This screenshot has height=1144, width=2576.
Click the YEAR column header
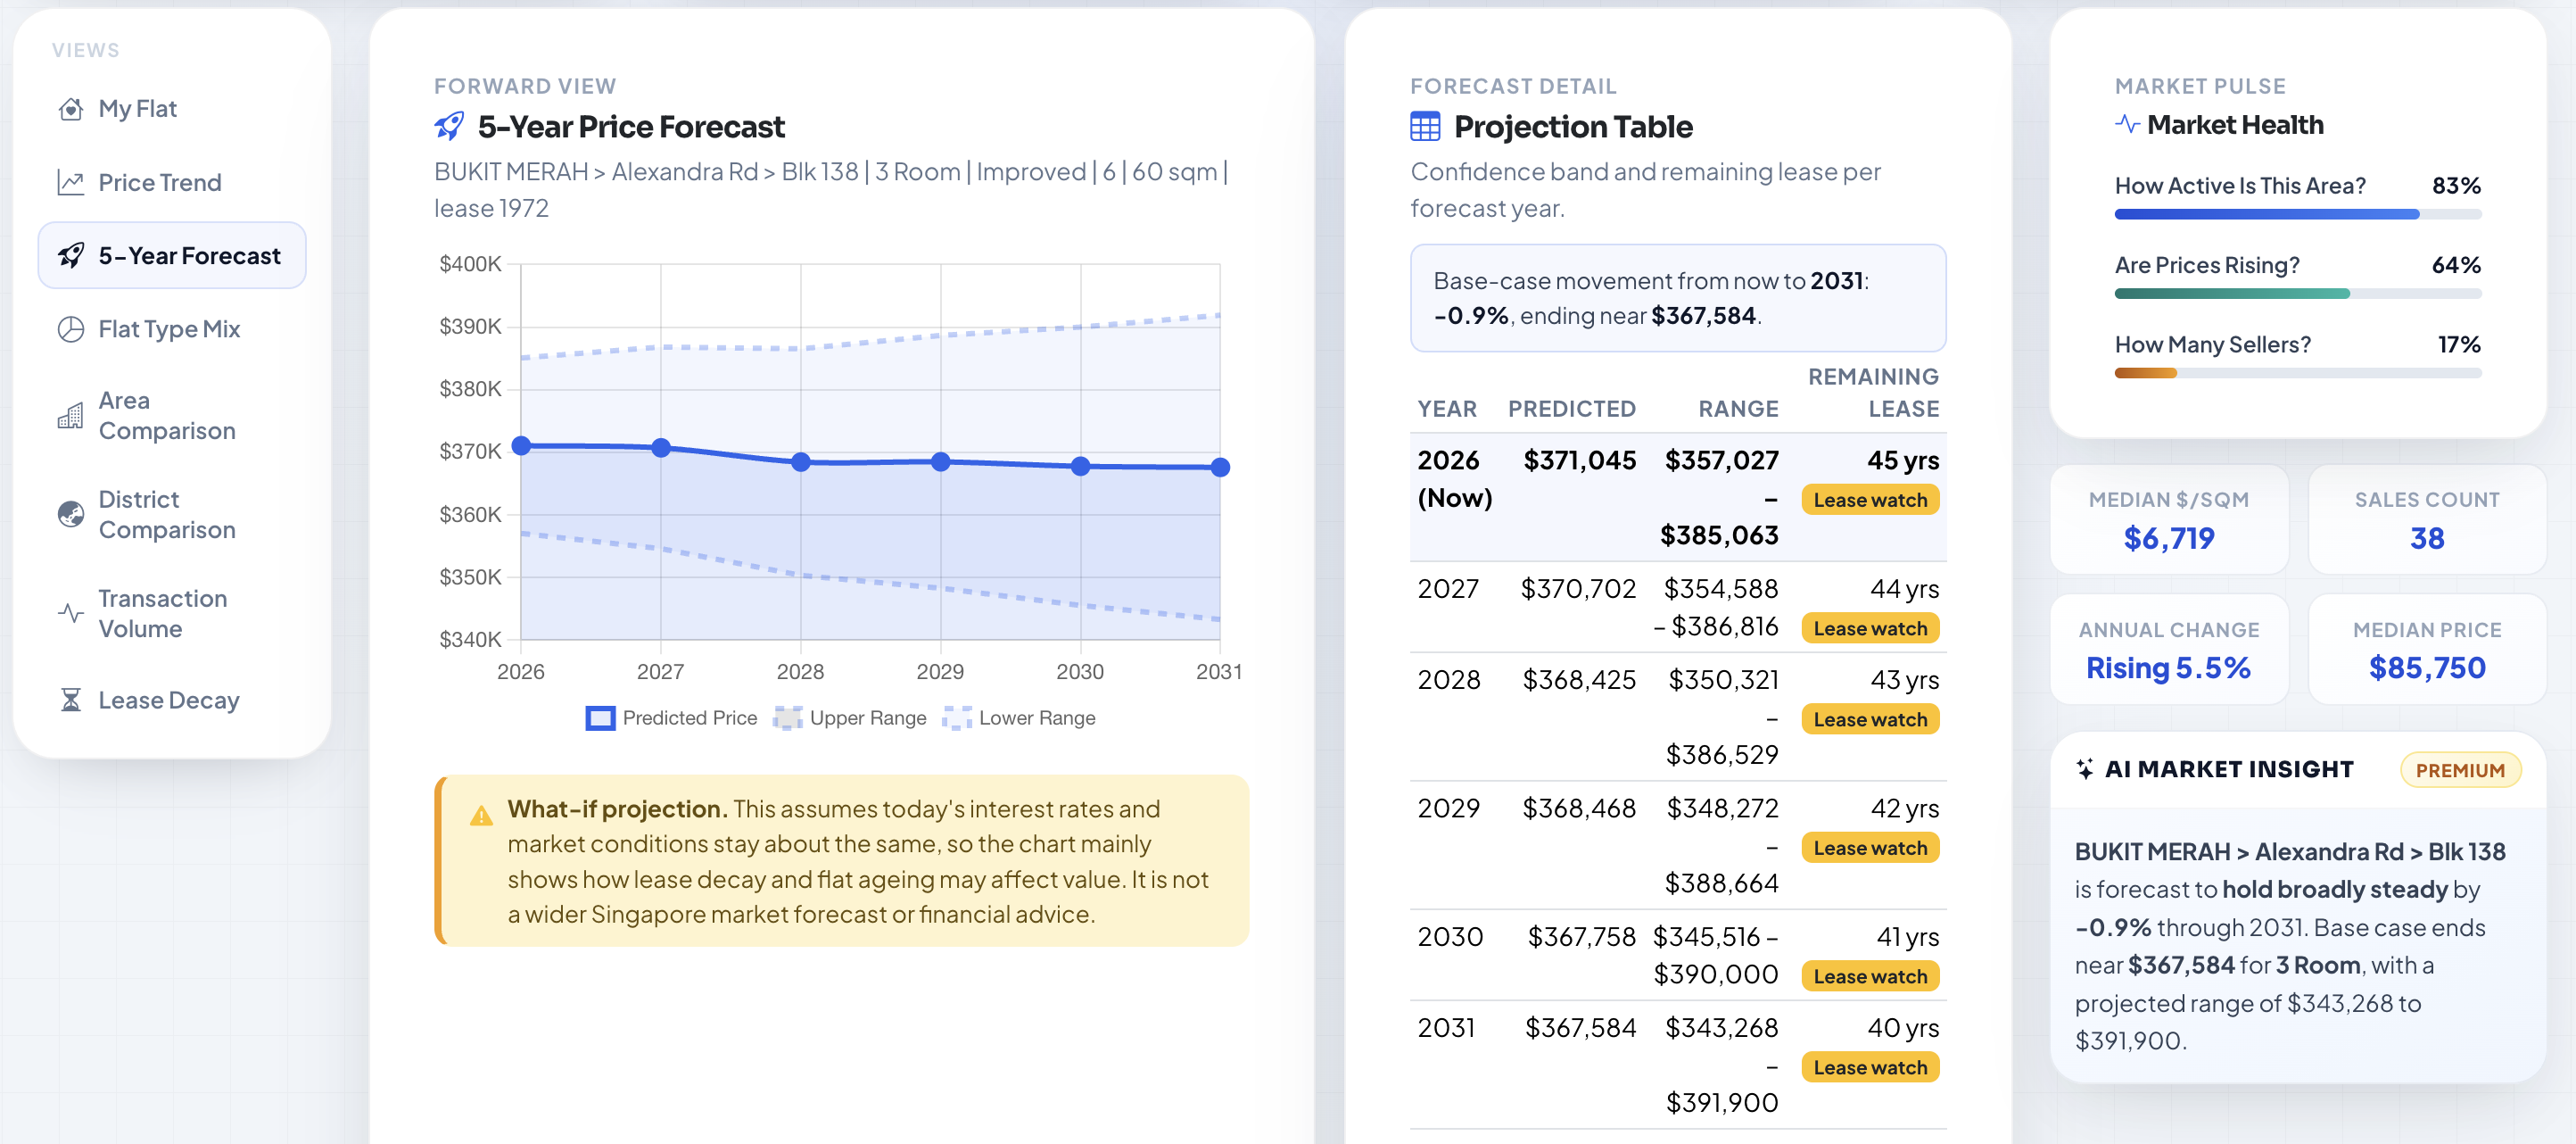pyautogui.click(x=1446, y=409)
